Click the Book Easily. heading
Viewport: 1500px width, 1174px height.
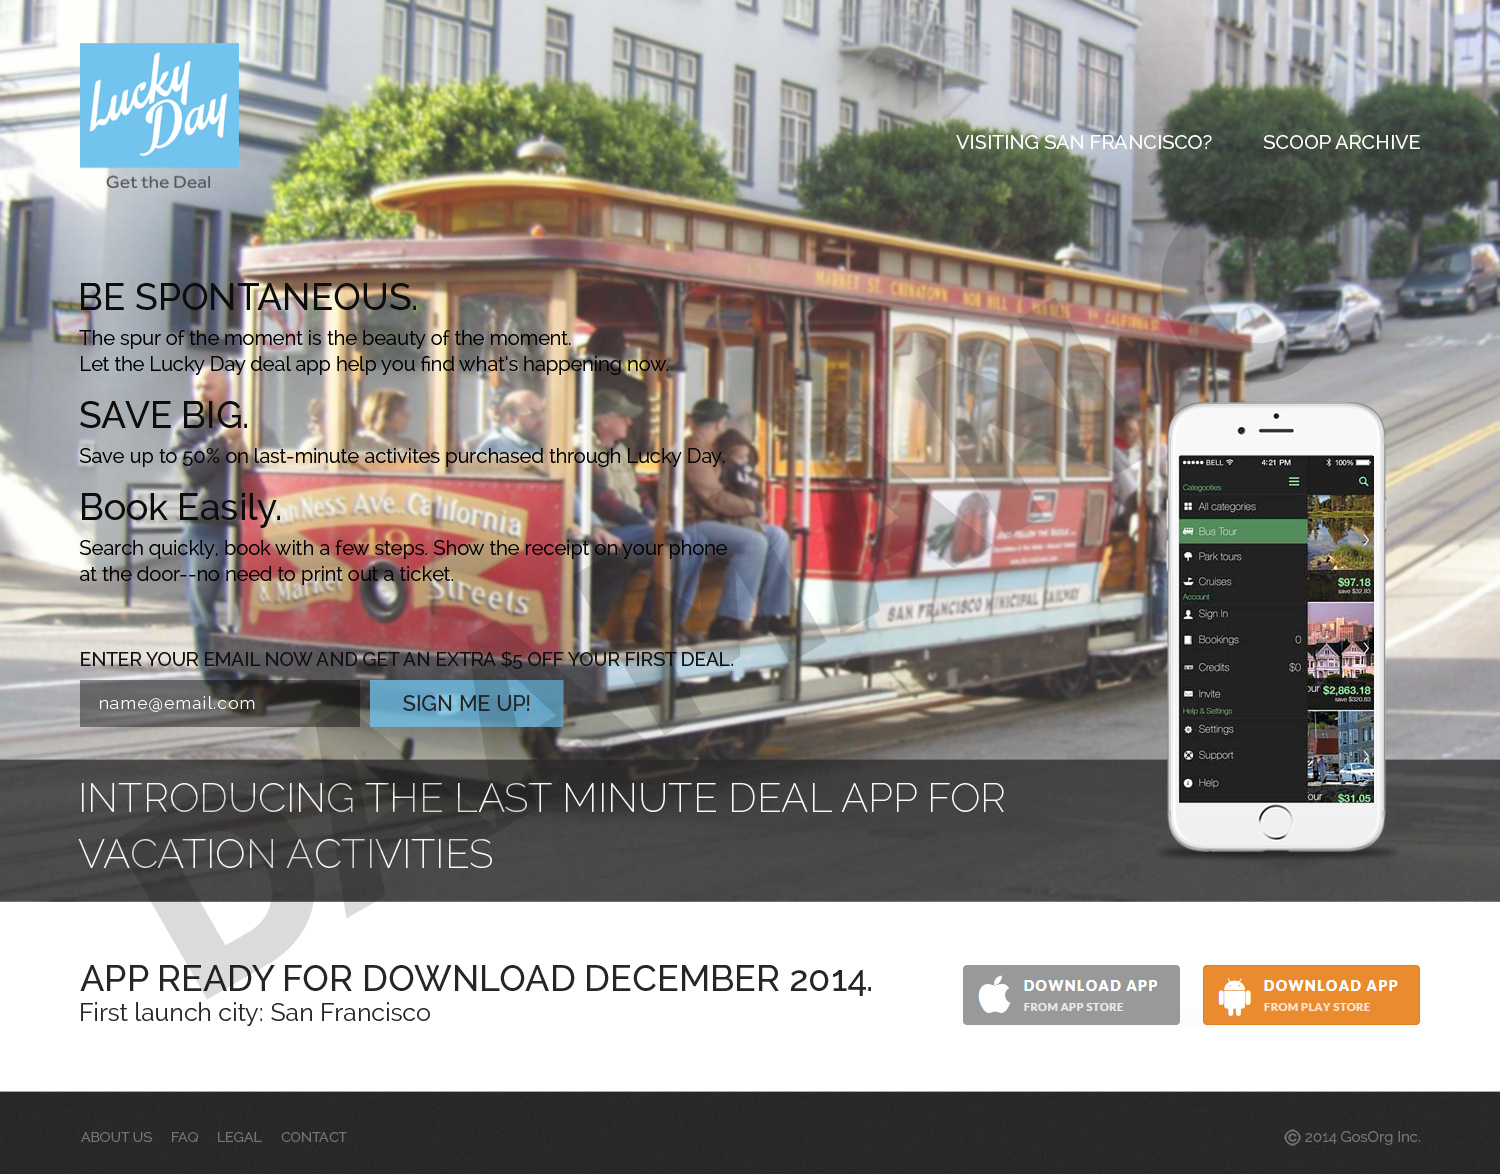pyautogui.click(x=180, y=508)
